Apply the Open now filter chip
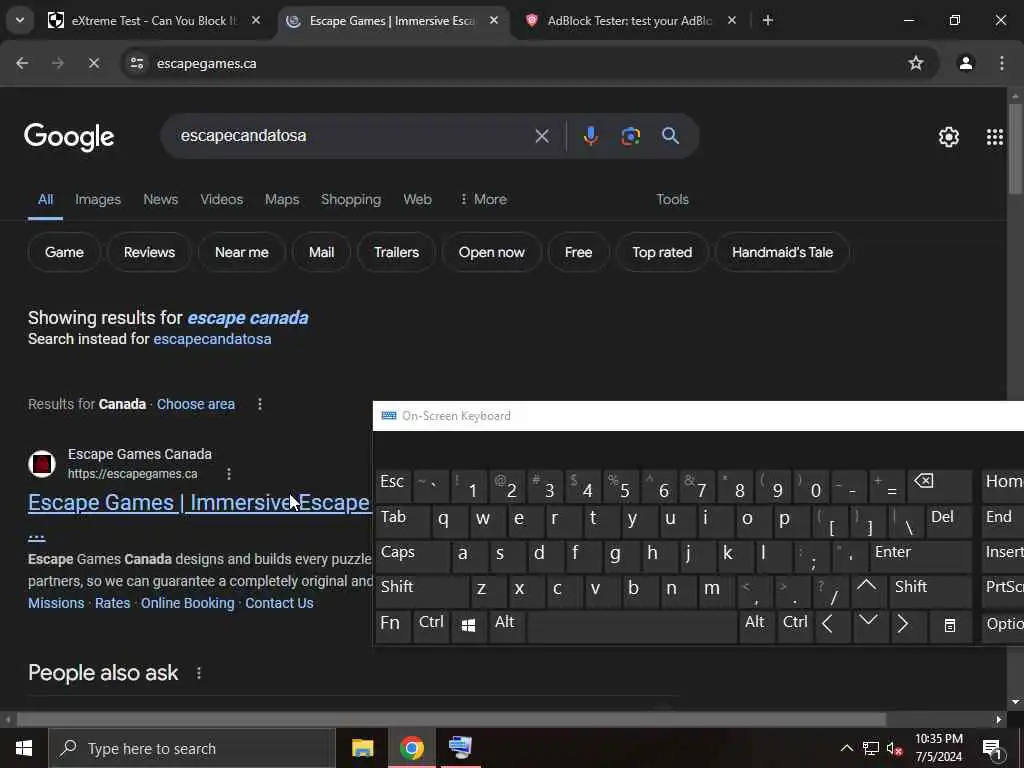The width and height of the screenshot is (1024, 768). [x=491, y=252]
